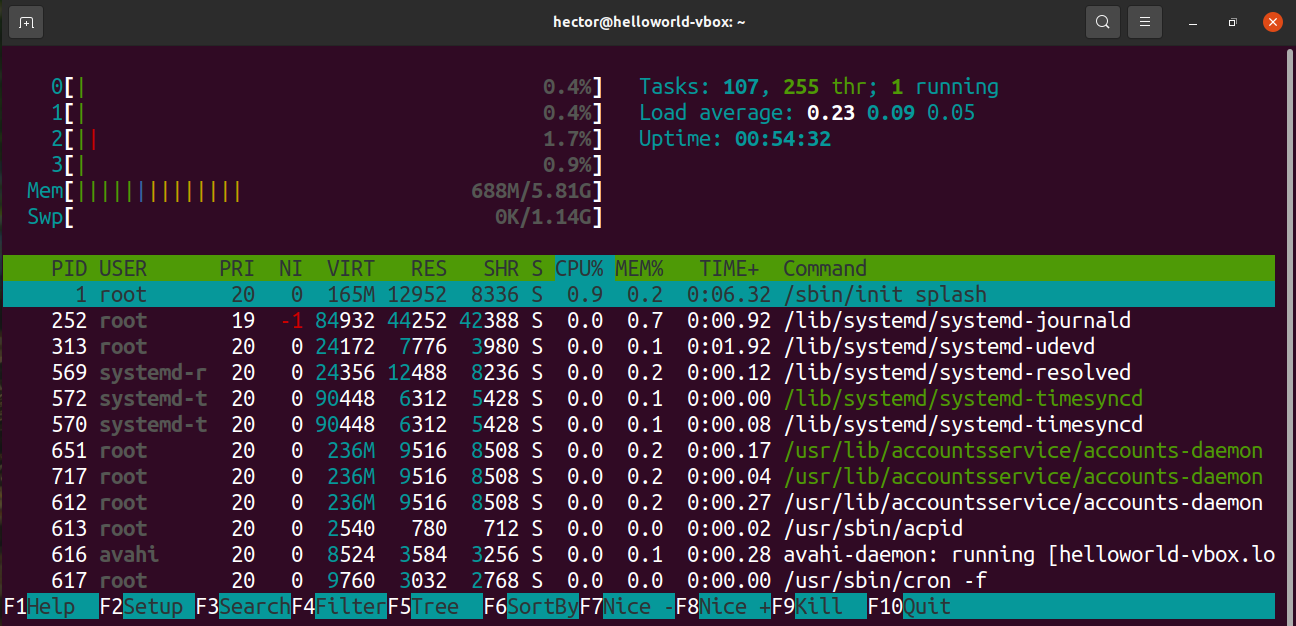Click F9 Kill in function bar
The height and width of the screenshot is (626, 1296).
pos(819,607)
